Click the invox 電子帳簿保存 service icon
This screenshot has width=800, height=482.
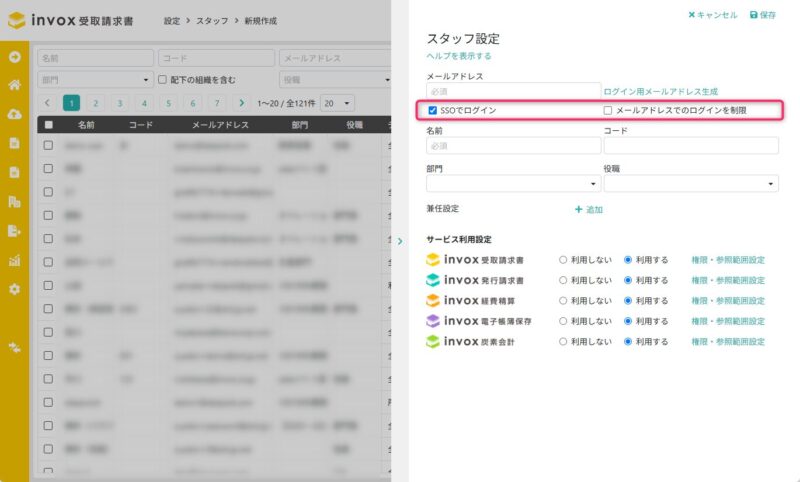click(433, 321)
